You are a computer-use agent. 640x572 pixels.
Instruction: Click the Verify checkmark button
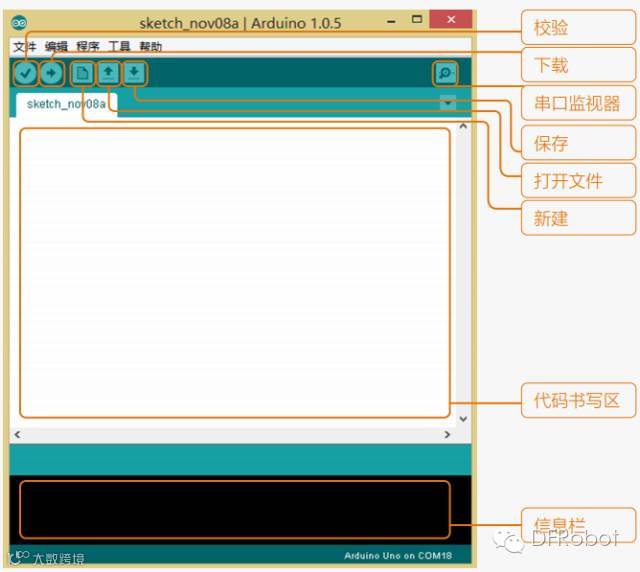point(26,73)
